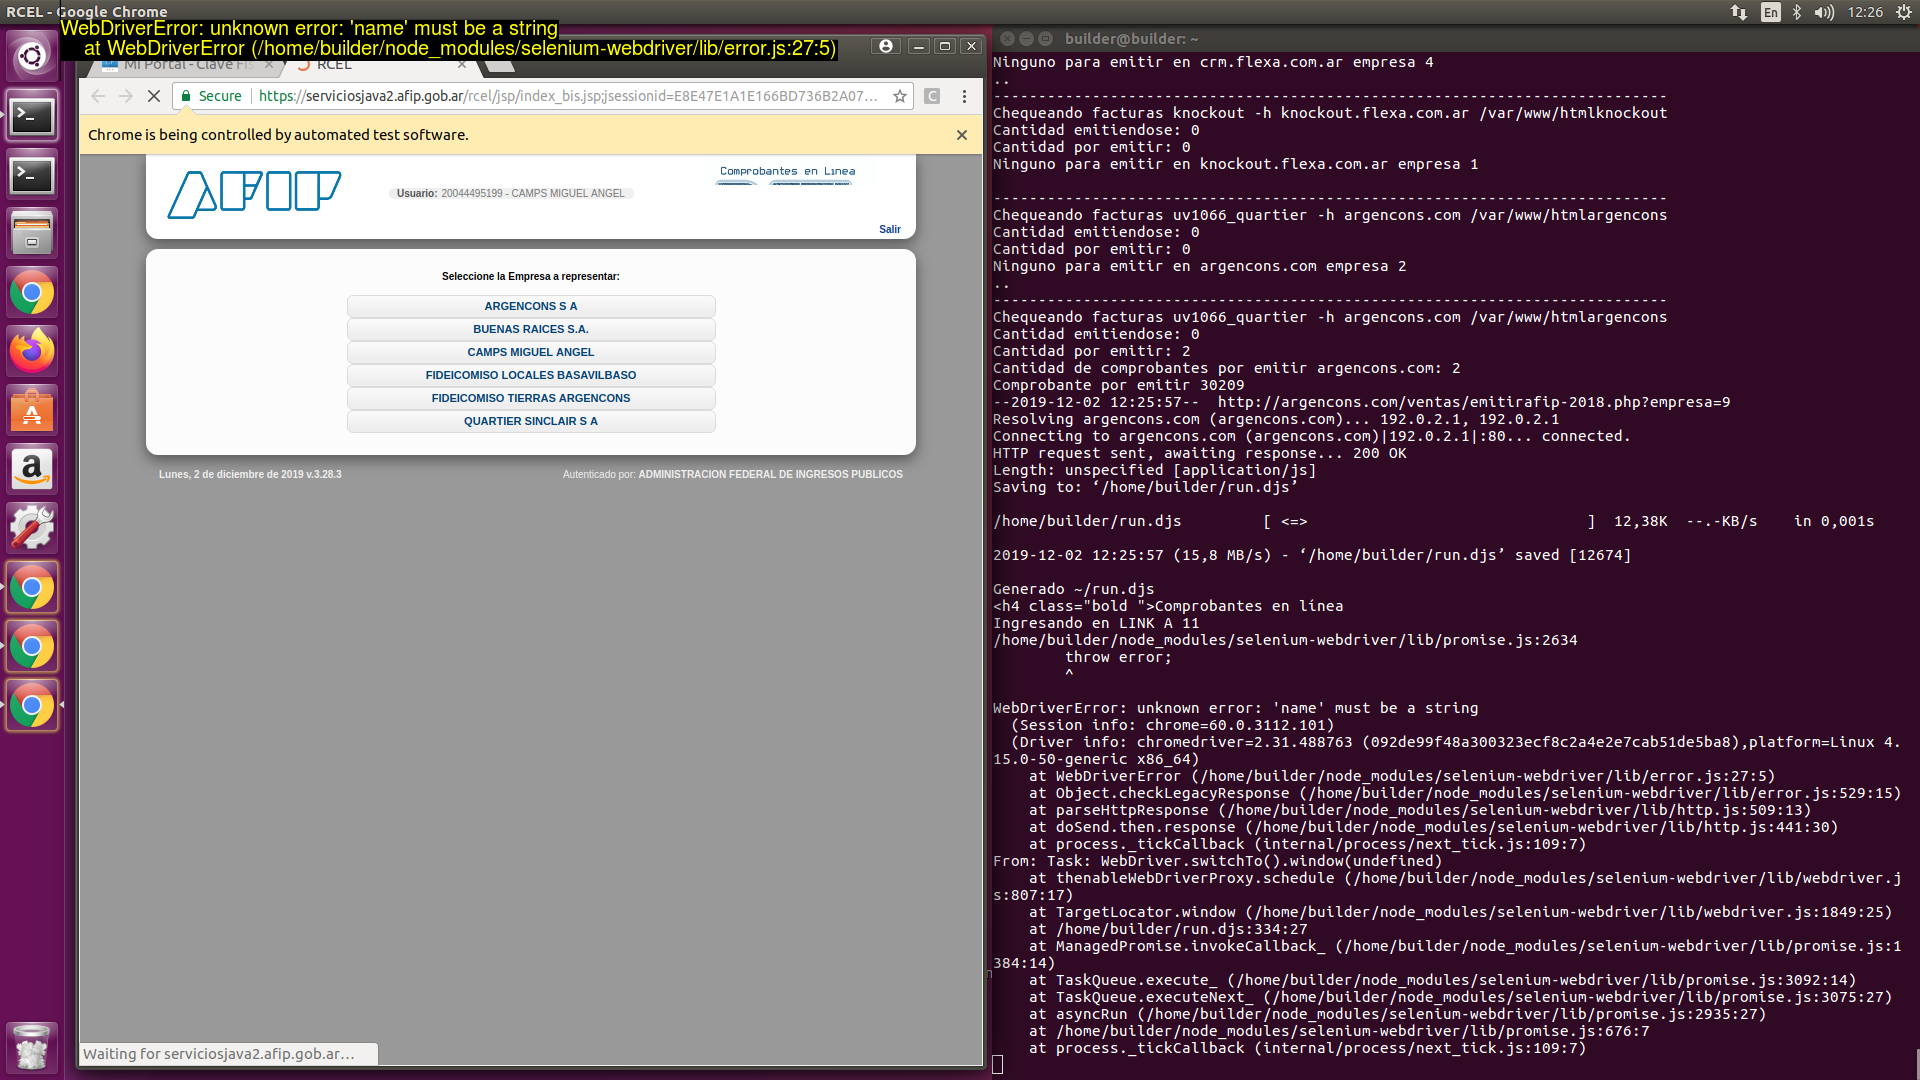
Task: Click the address bar URL field
Action: 567,96
